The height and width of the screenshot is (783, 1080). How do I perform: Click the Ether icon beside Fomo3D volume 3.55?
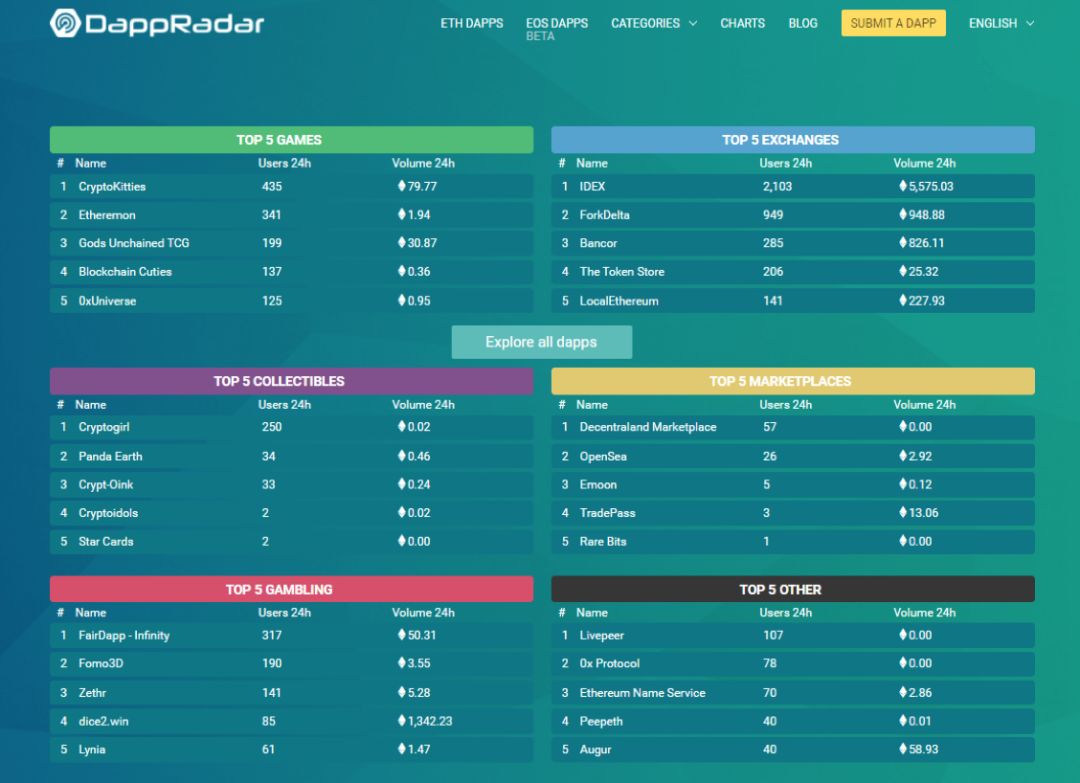(x=402, y=663)
